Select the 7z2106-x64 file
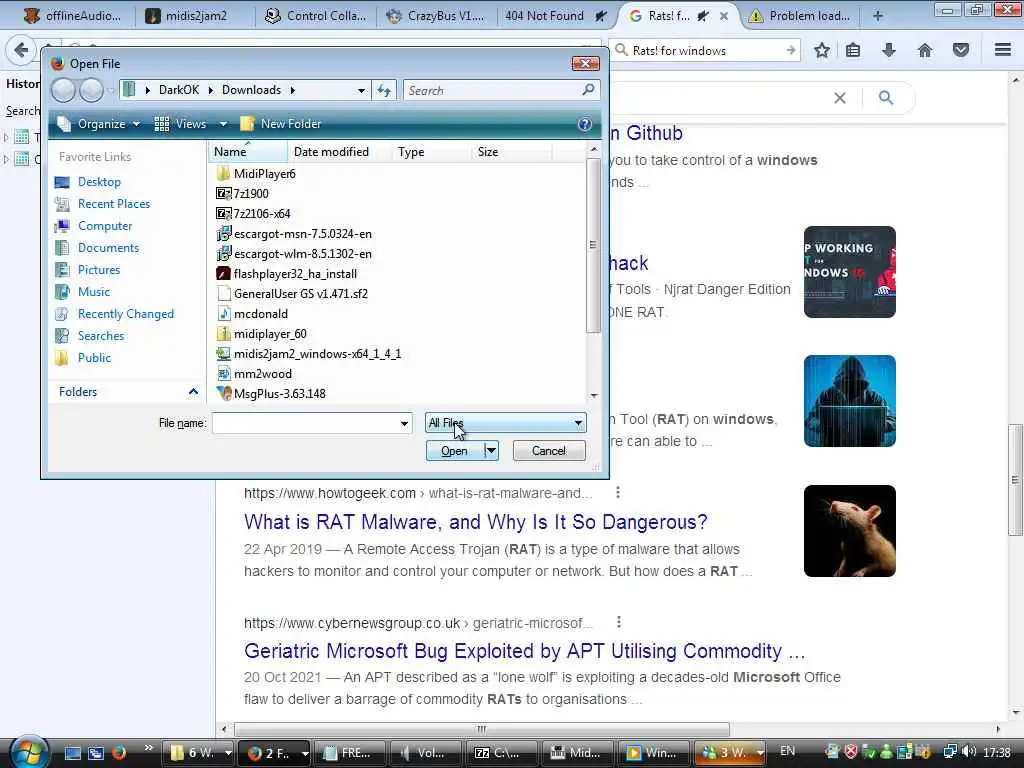This screenshot has width=1024, height=768. tap(261, 214)
